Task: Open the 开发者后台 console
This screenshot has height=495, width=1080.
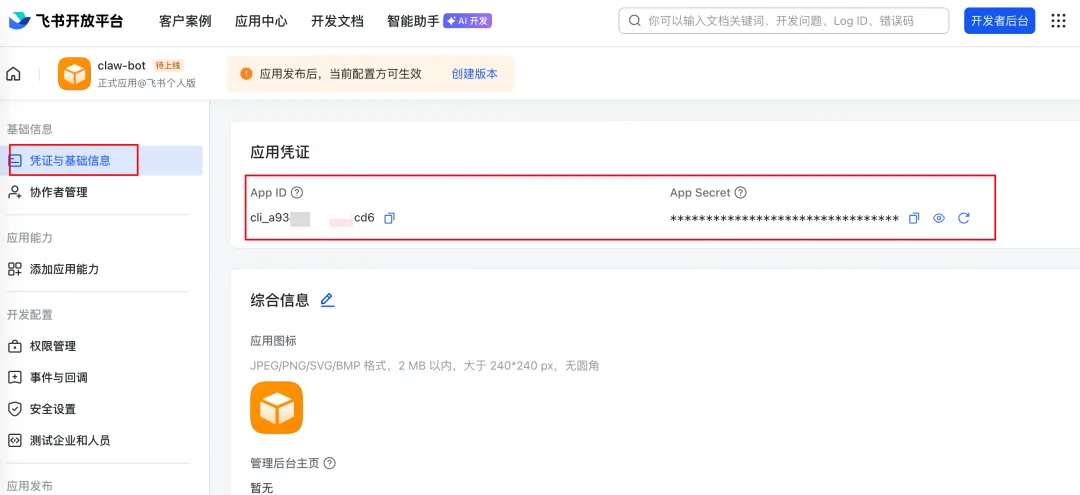Action: pyautogui.click(x=999, y=21)
